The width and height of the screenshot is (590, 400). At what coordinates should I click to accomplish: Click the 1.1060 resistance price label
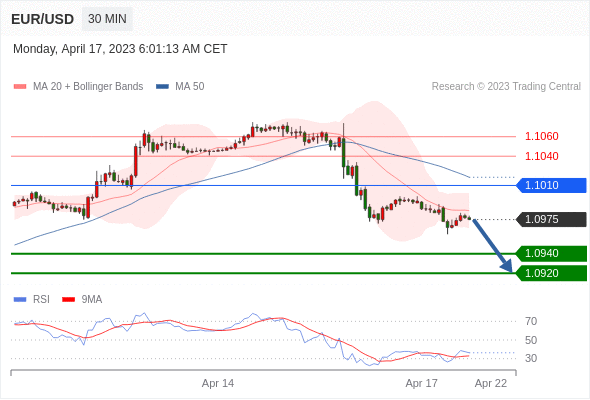541,136
